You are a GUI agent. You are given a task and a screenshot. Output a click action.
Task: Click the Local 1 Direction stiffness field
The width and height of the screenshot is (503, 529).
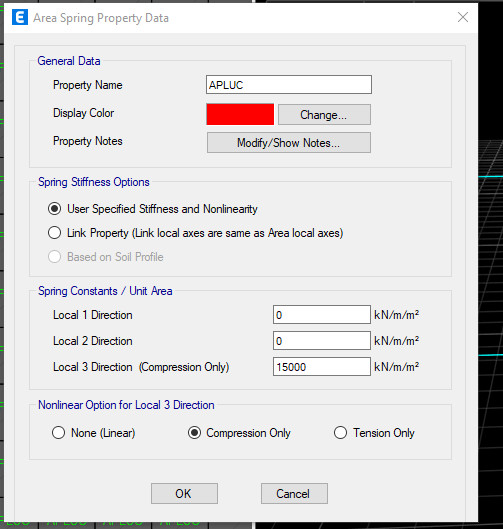click(x=322, y=315)
